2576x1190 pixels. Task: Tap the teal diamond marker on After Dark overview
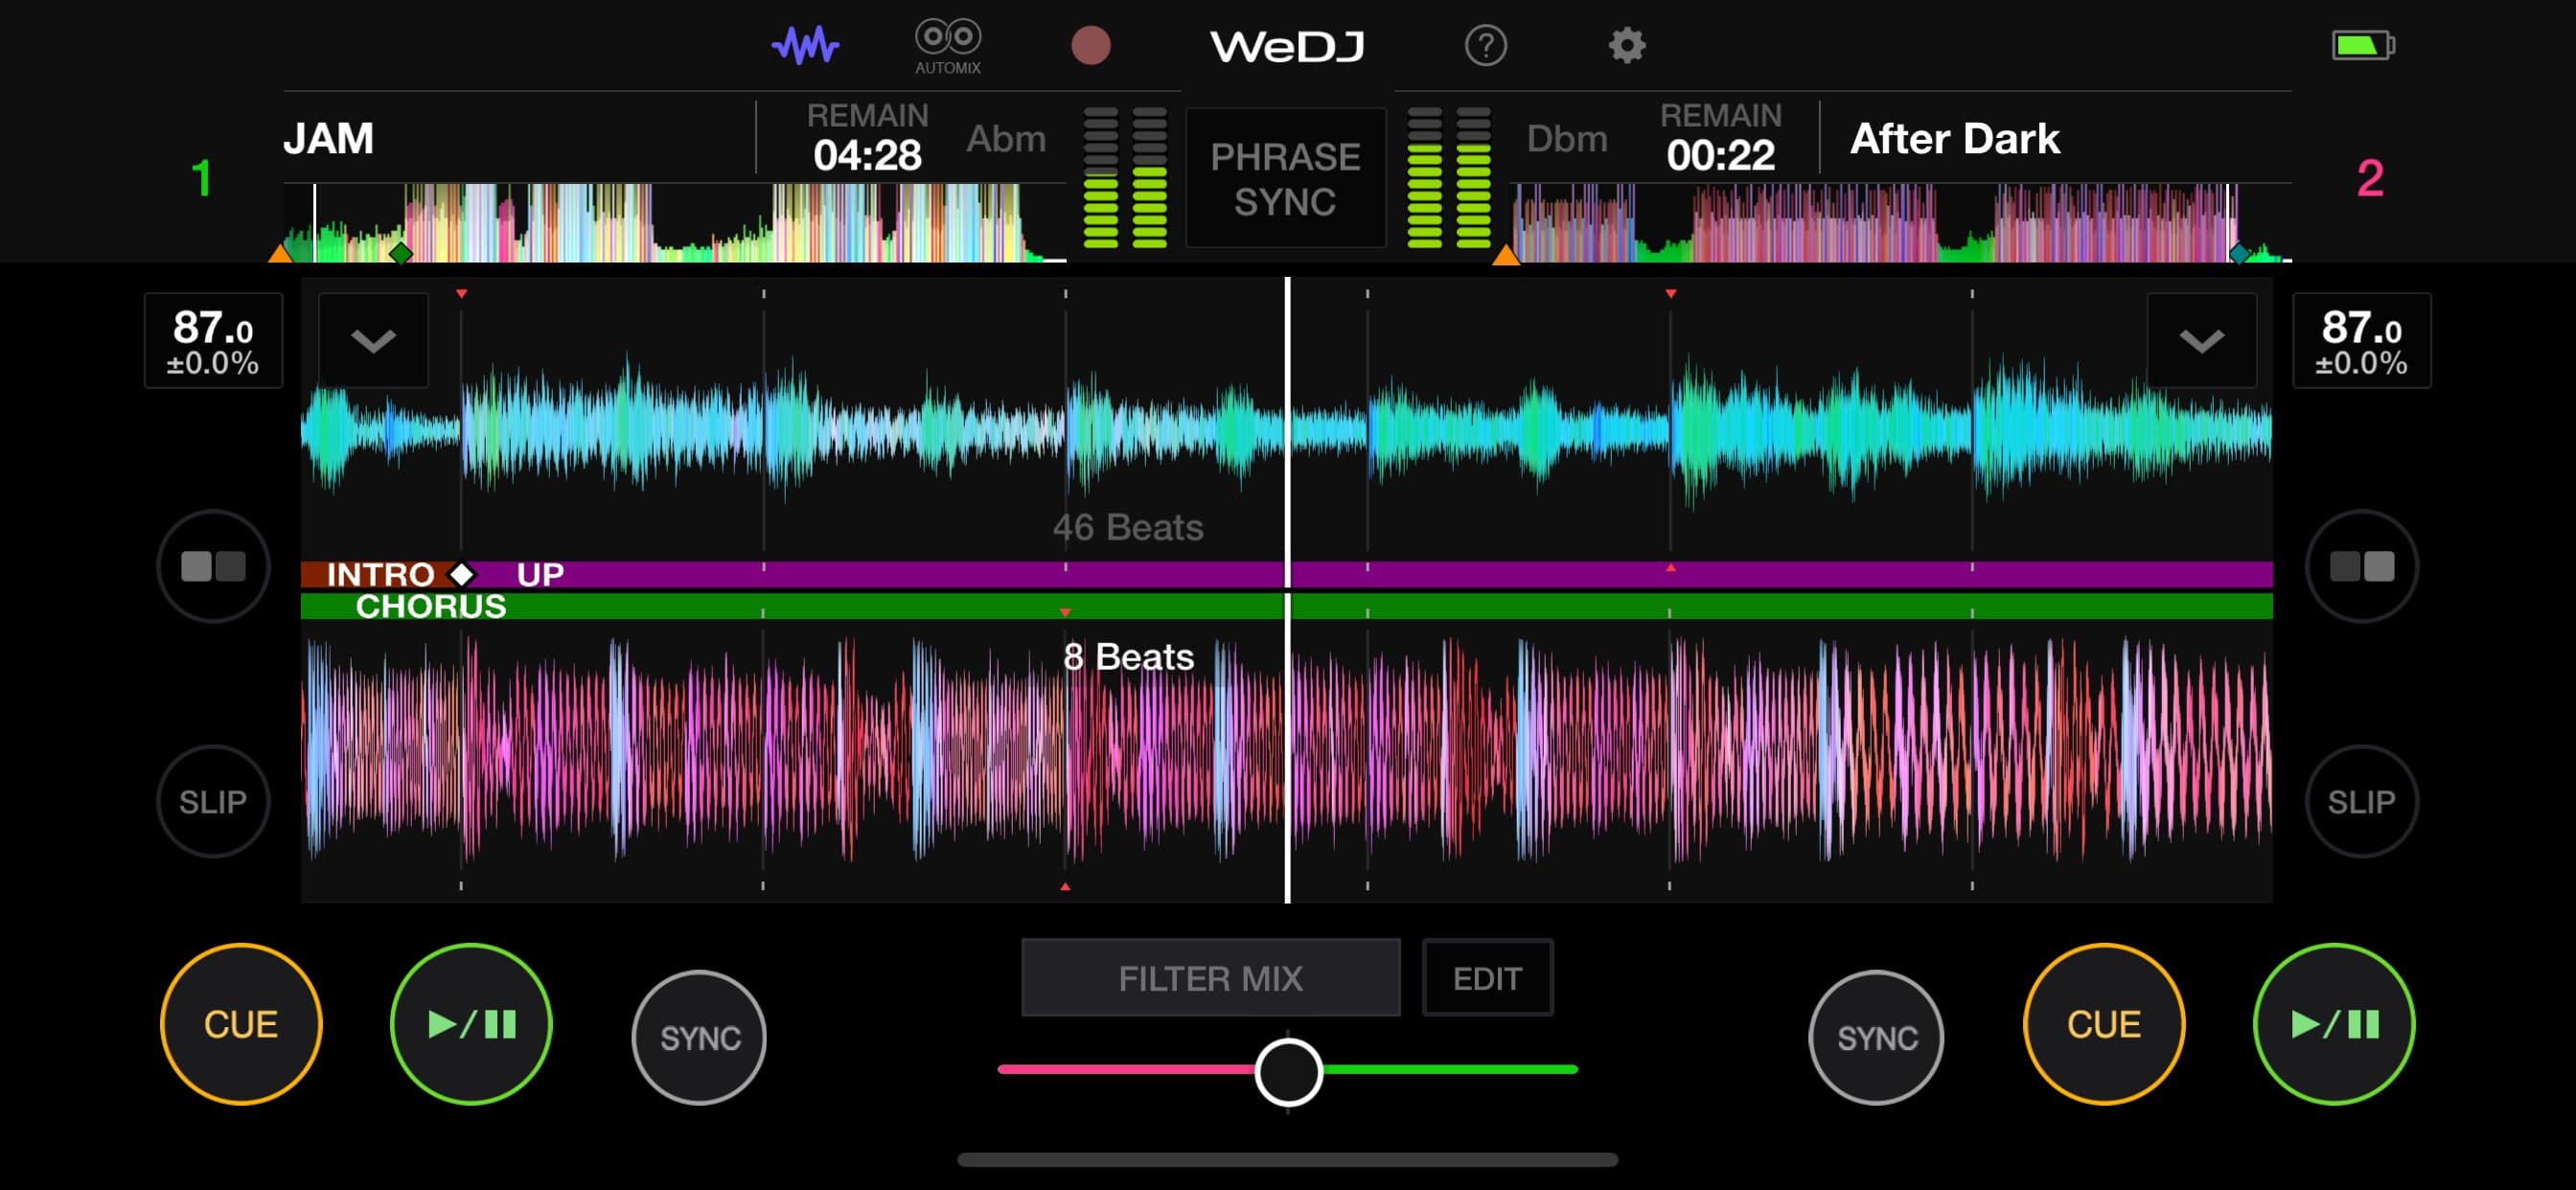pos(2240,252)
